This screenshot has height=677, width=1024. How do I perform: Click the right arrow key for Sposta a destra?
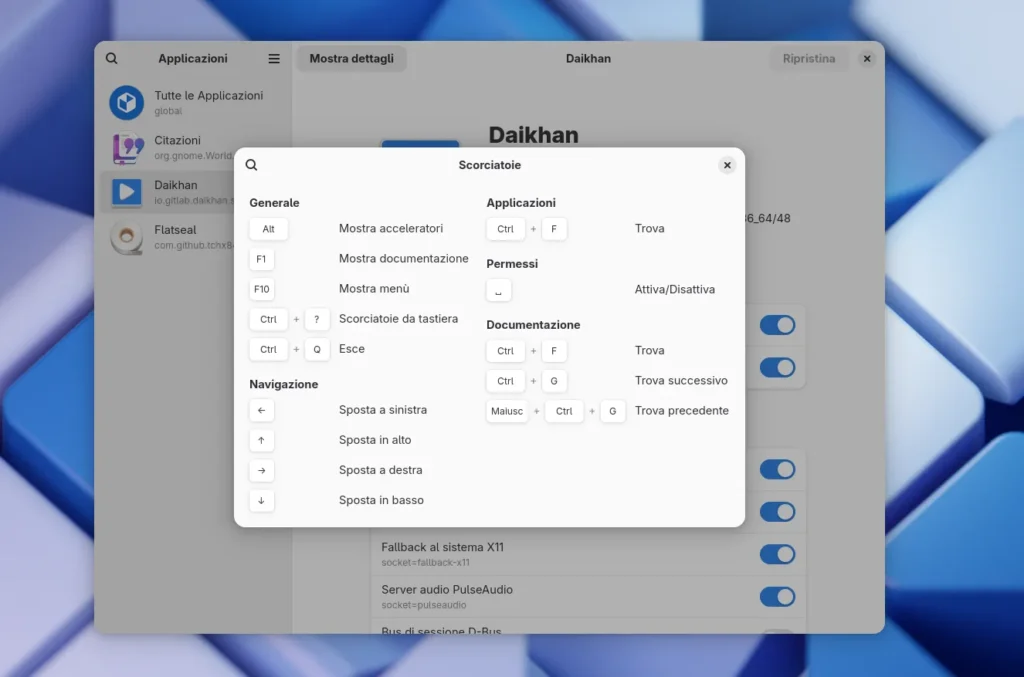tap(261, 470)
